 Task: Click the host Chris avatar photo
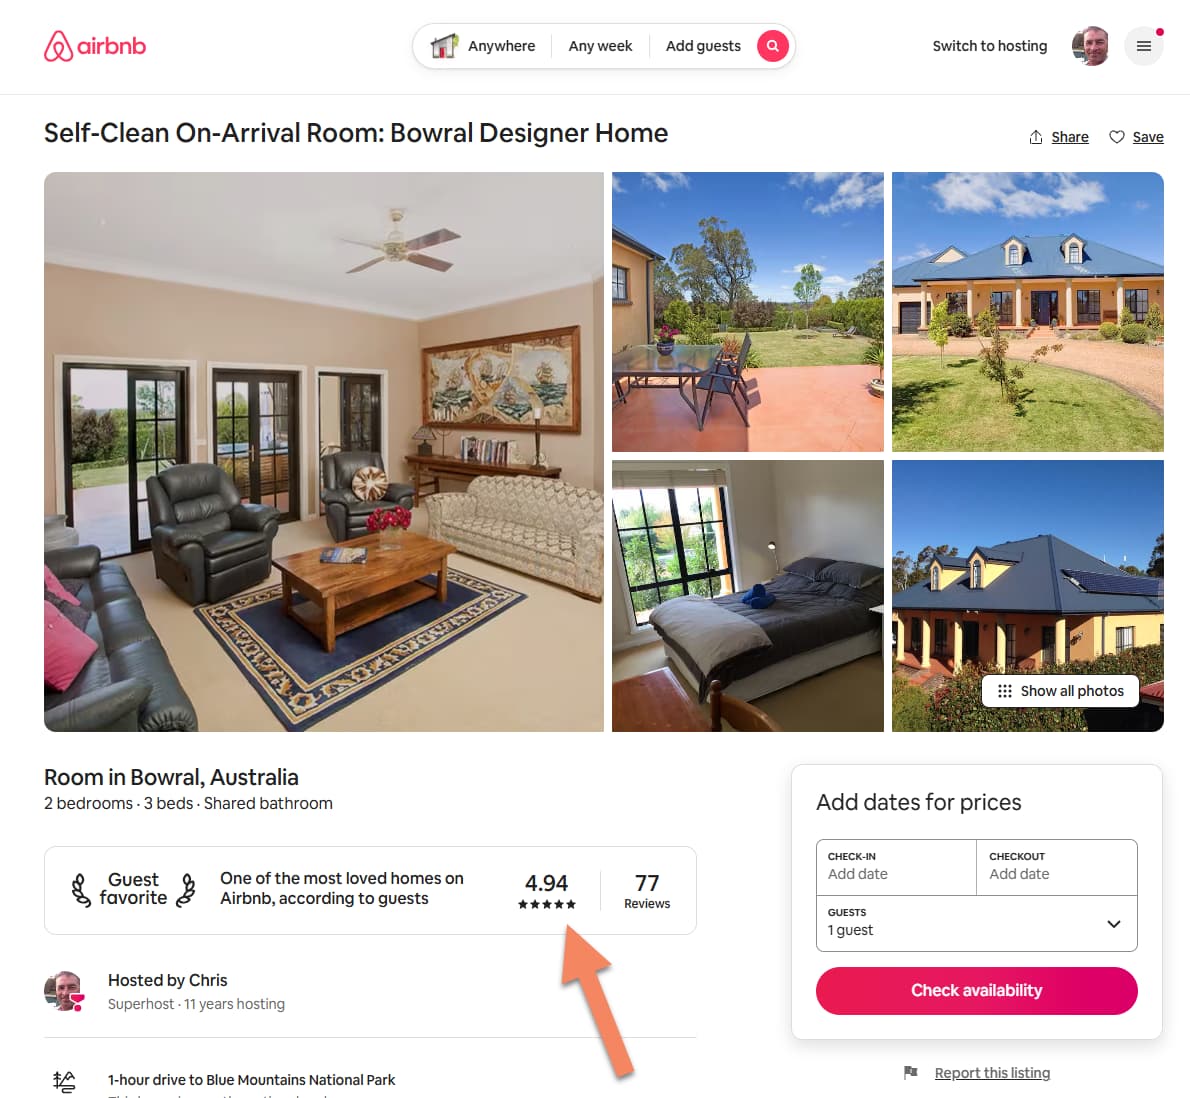(x=65, y=991)
